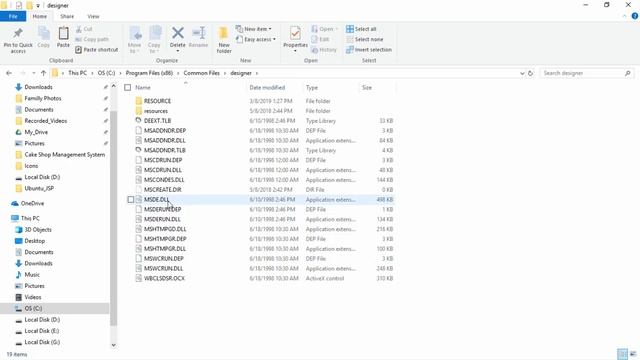Open the New item dropdown
This screenshot has height=360, width=640.
[253, 29]
